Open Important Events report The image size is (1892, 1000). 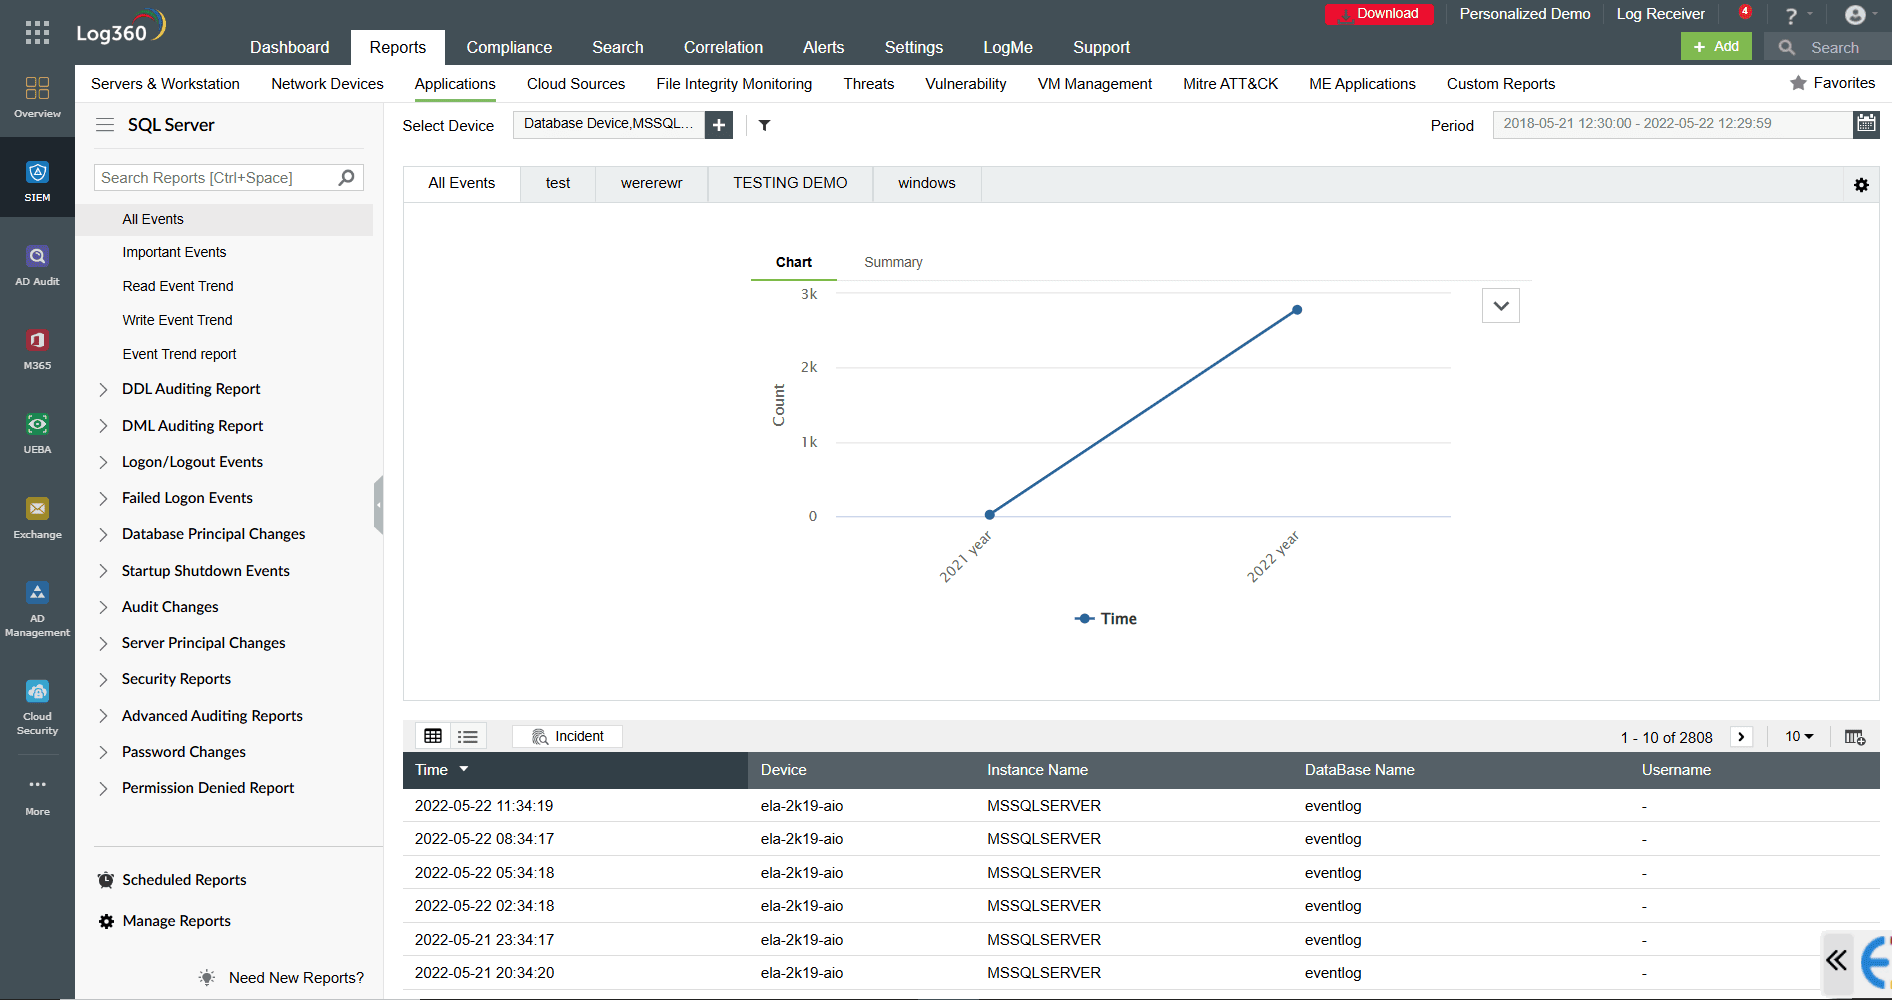point(174,252)
